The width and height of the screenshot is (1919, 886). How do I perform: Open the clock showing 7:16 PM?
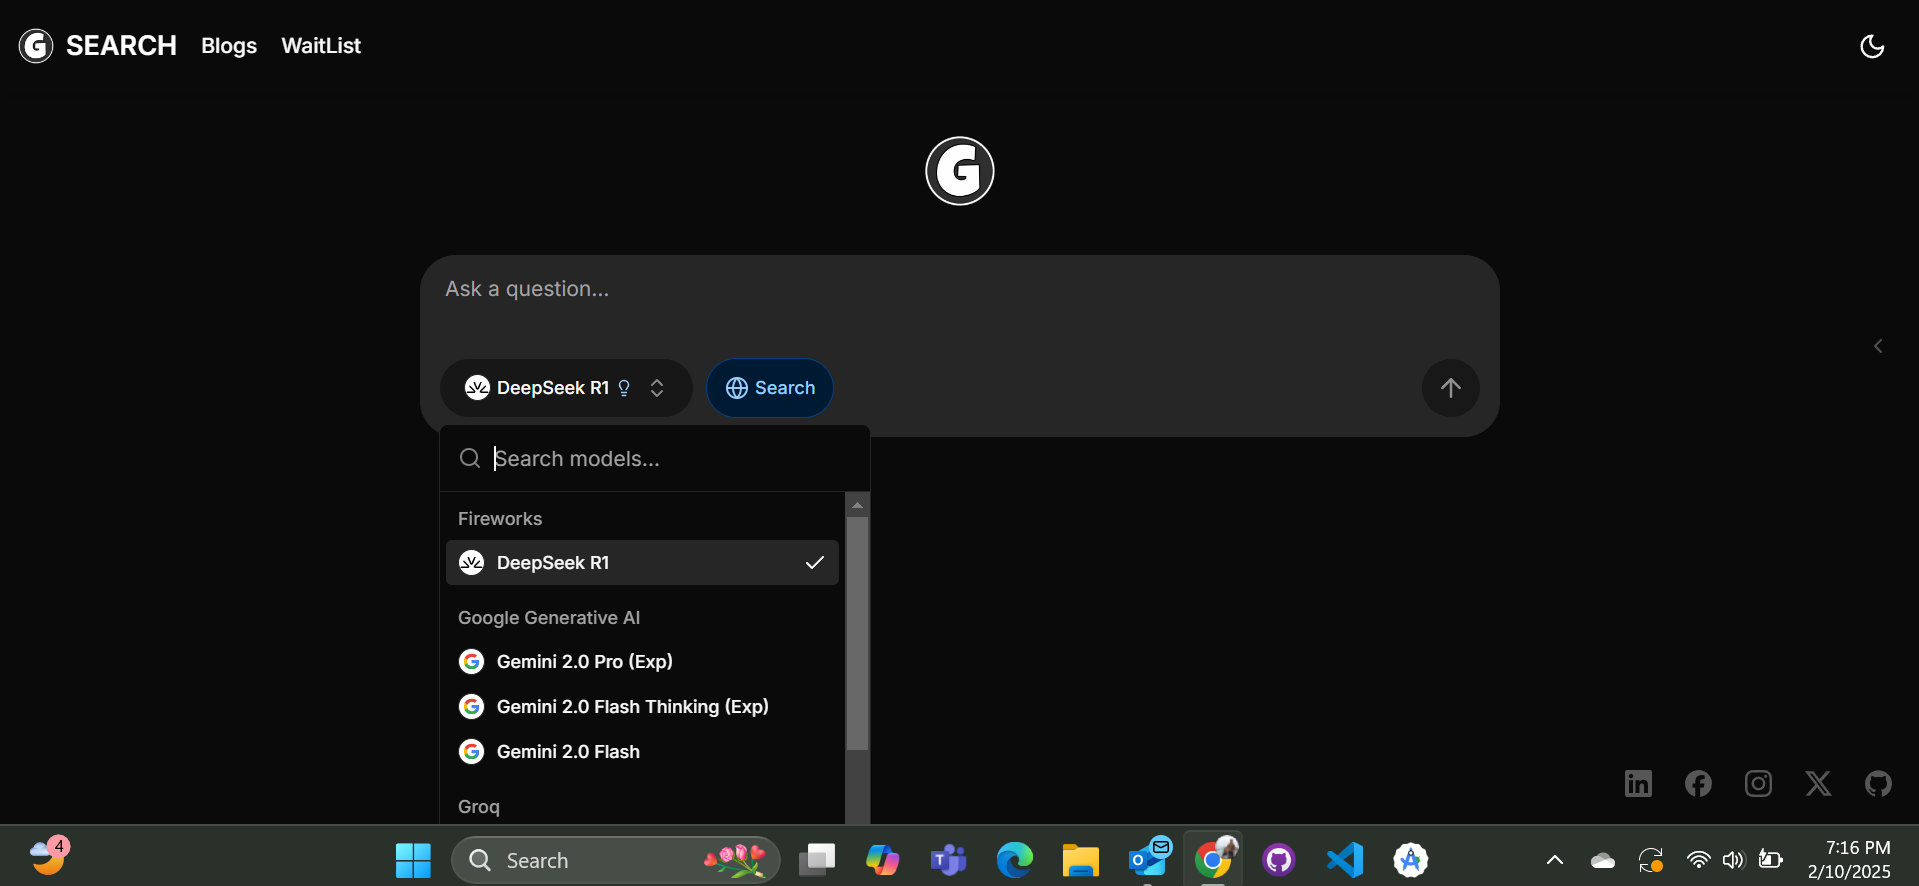pyautogui.click(x=1849, y=860)
